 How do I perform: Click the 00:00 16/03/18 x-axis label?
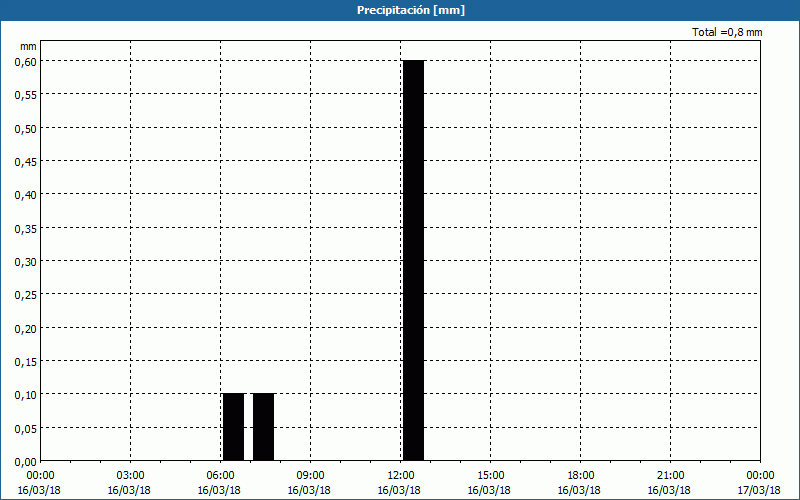coord(39,483)
